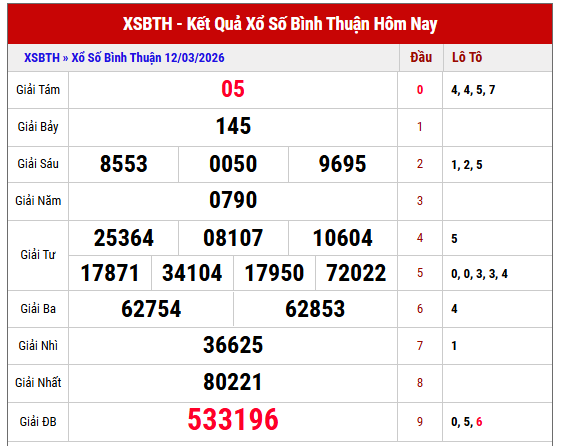The width and height of the screenshot is (561, 446).
Task: Click the Giải Bảy row label
Action: tap(38, 127)
